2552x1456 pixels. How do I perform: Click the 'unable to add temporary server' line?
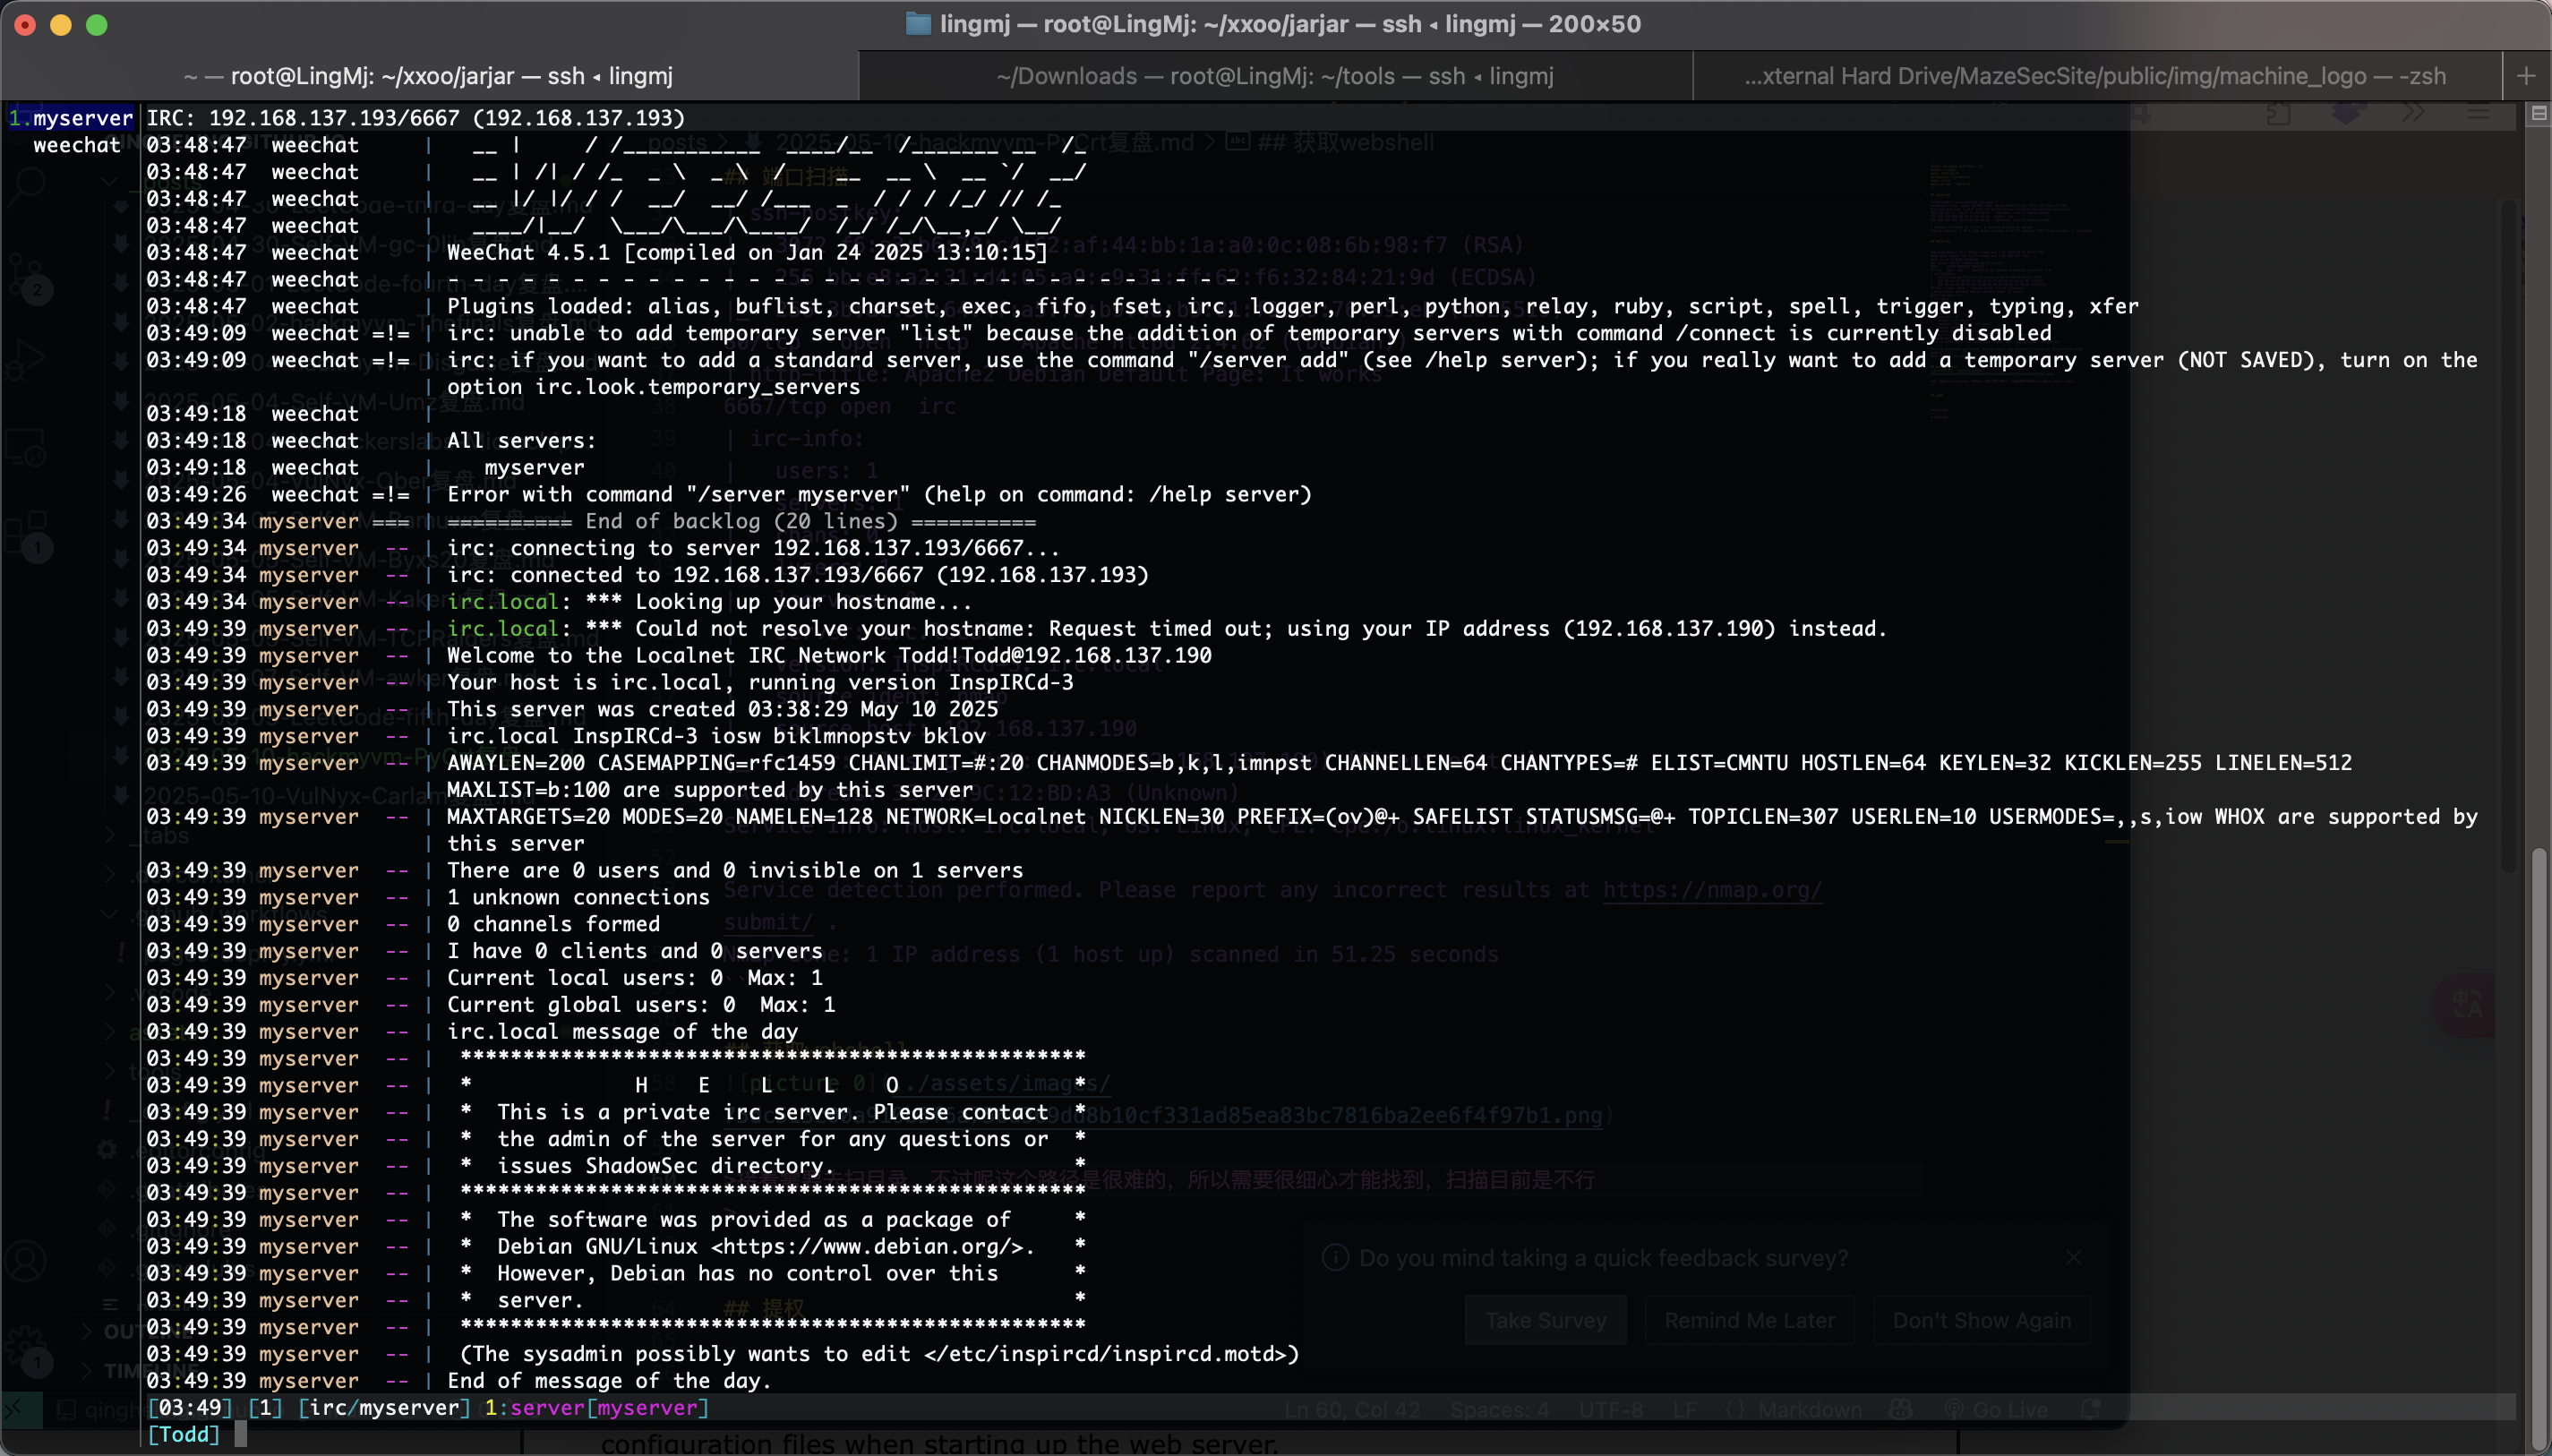pos(1249,333)
